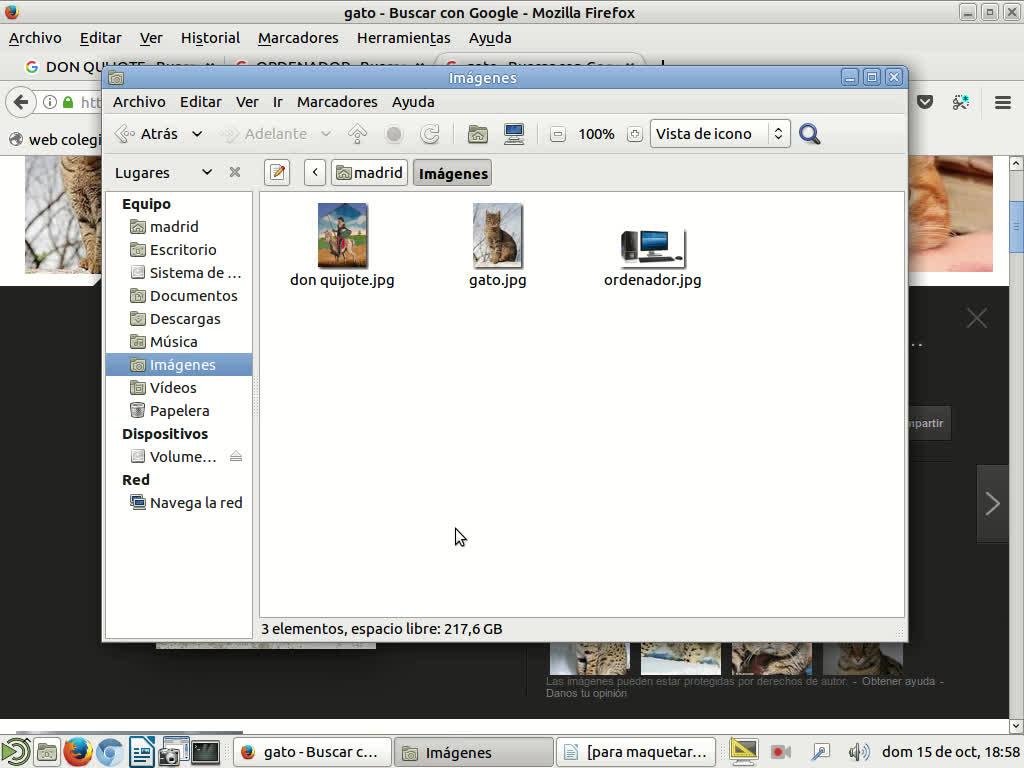1024x768 pixels.
Task: Open the Marcadores menu in file manager
Action: tap(336, 102)
